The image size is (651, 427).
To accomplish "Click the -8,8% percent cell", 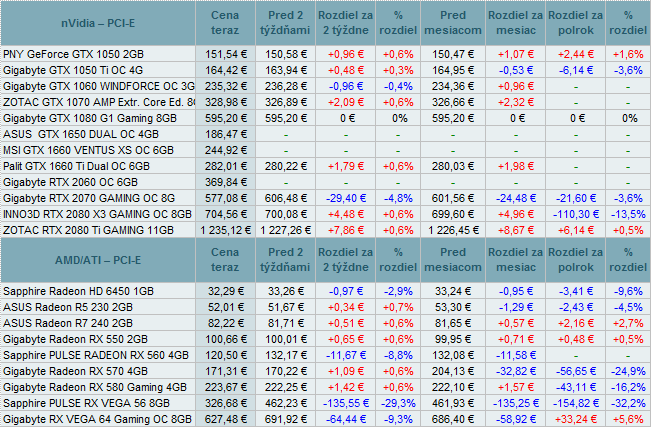I will [398, 355].
